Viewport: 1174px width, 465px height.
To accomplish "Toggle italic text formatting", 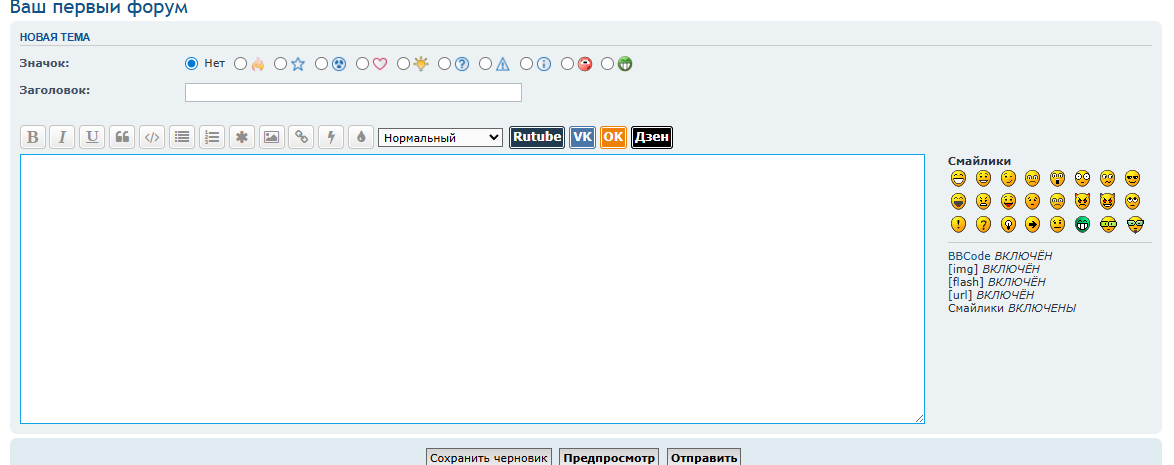I will point(62,137).
